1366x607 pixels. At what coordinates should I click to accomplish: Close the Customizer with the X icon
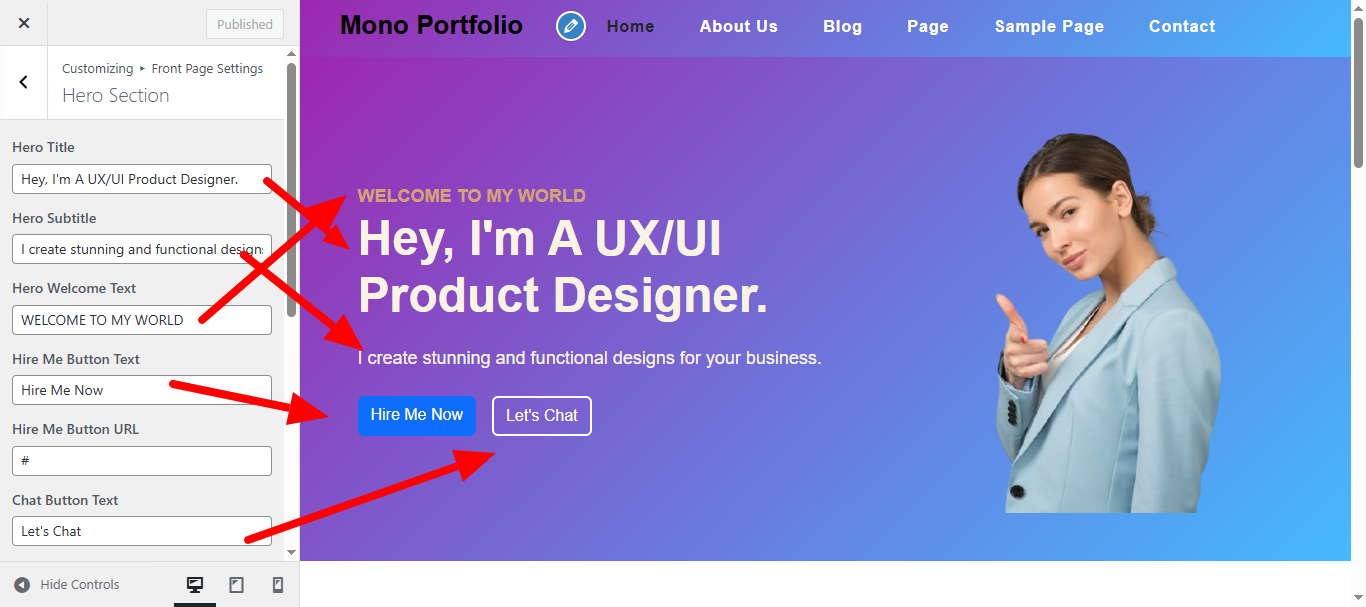point(24,23)
